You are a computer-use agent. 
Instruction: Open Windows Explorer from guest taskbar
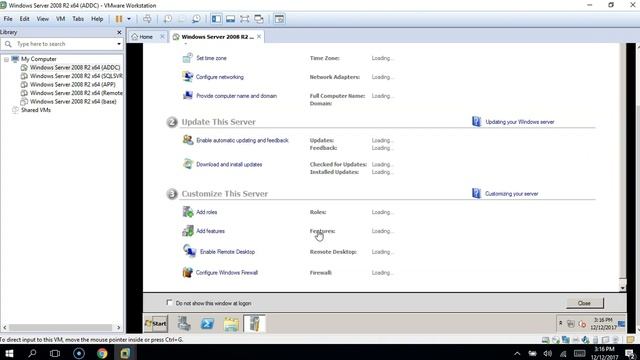(231, 324)
